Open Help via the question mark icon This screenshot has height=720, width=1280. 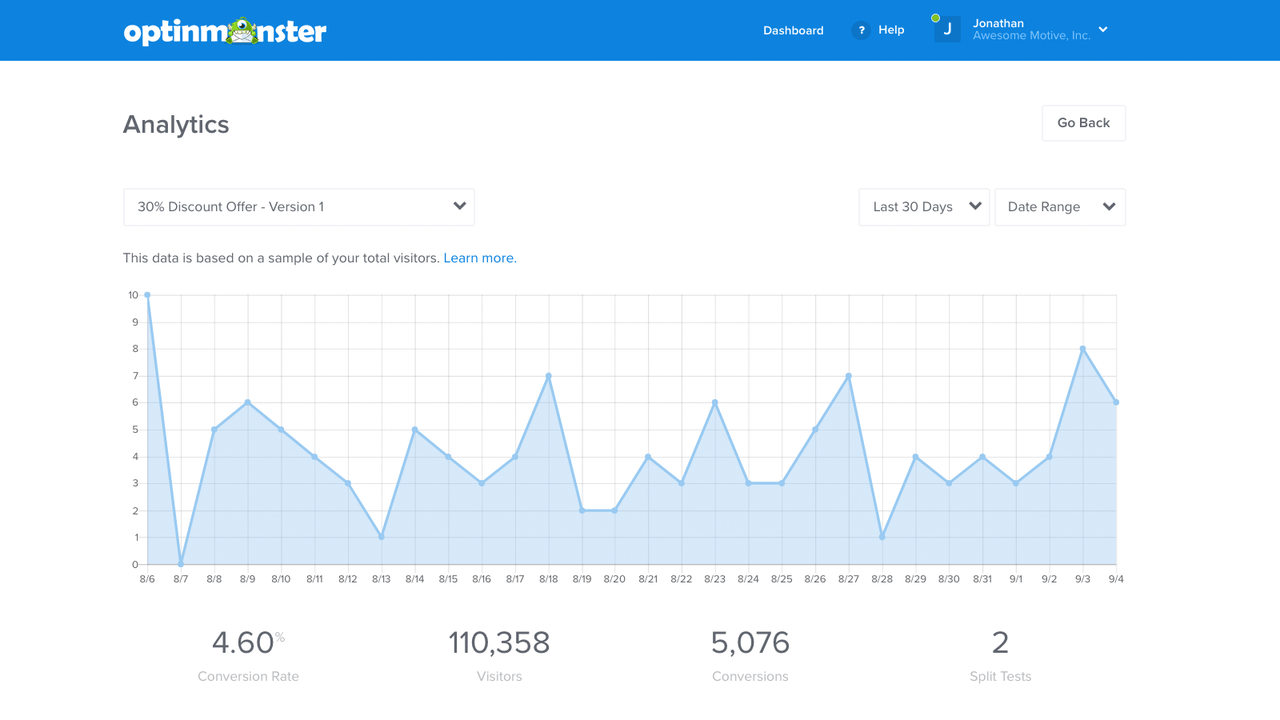[861, 30]
